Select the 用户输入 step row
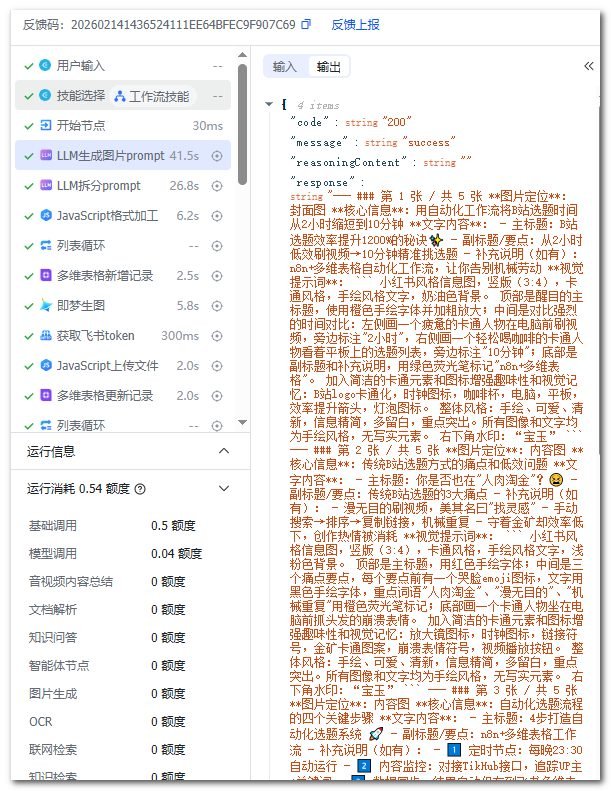 pyautogui.click(x=123, y=66)
